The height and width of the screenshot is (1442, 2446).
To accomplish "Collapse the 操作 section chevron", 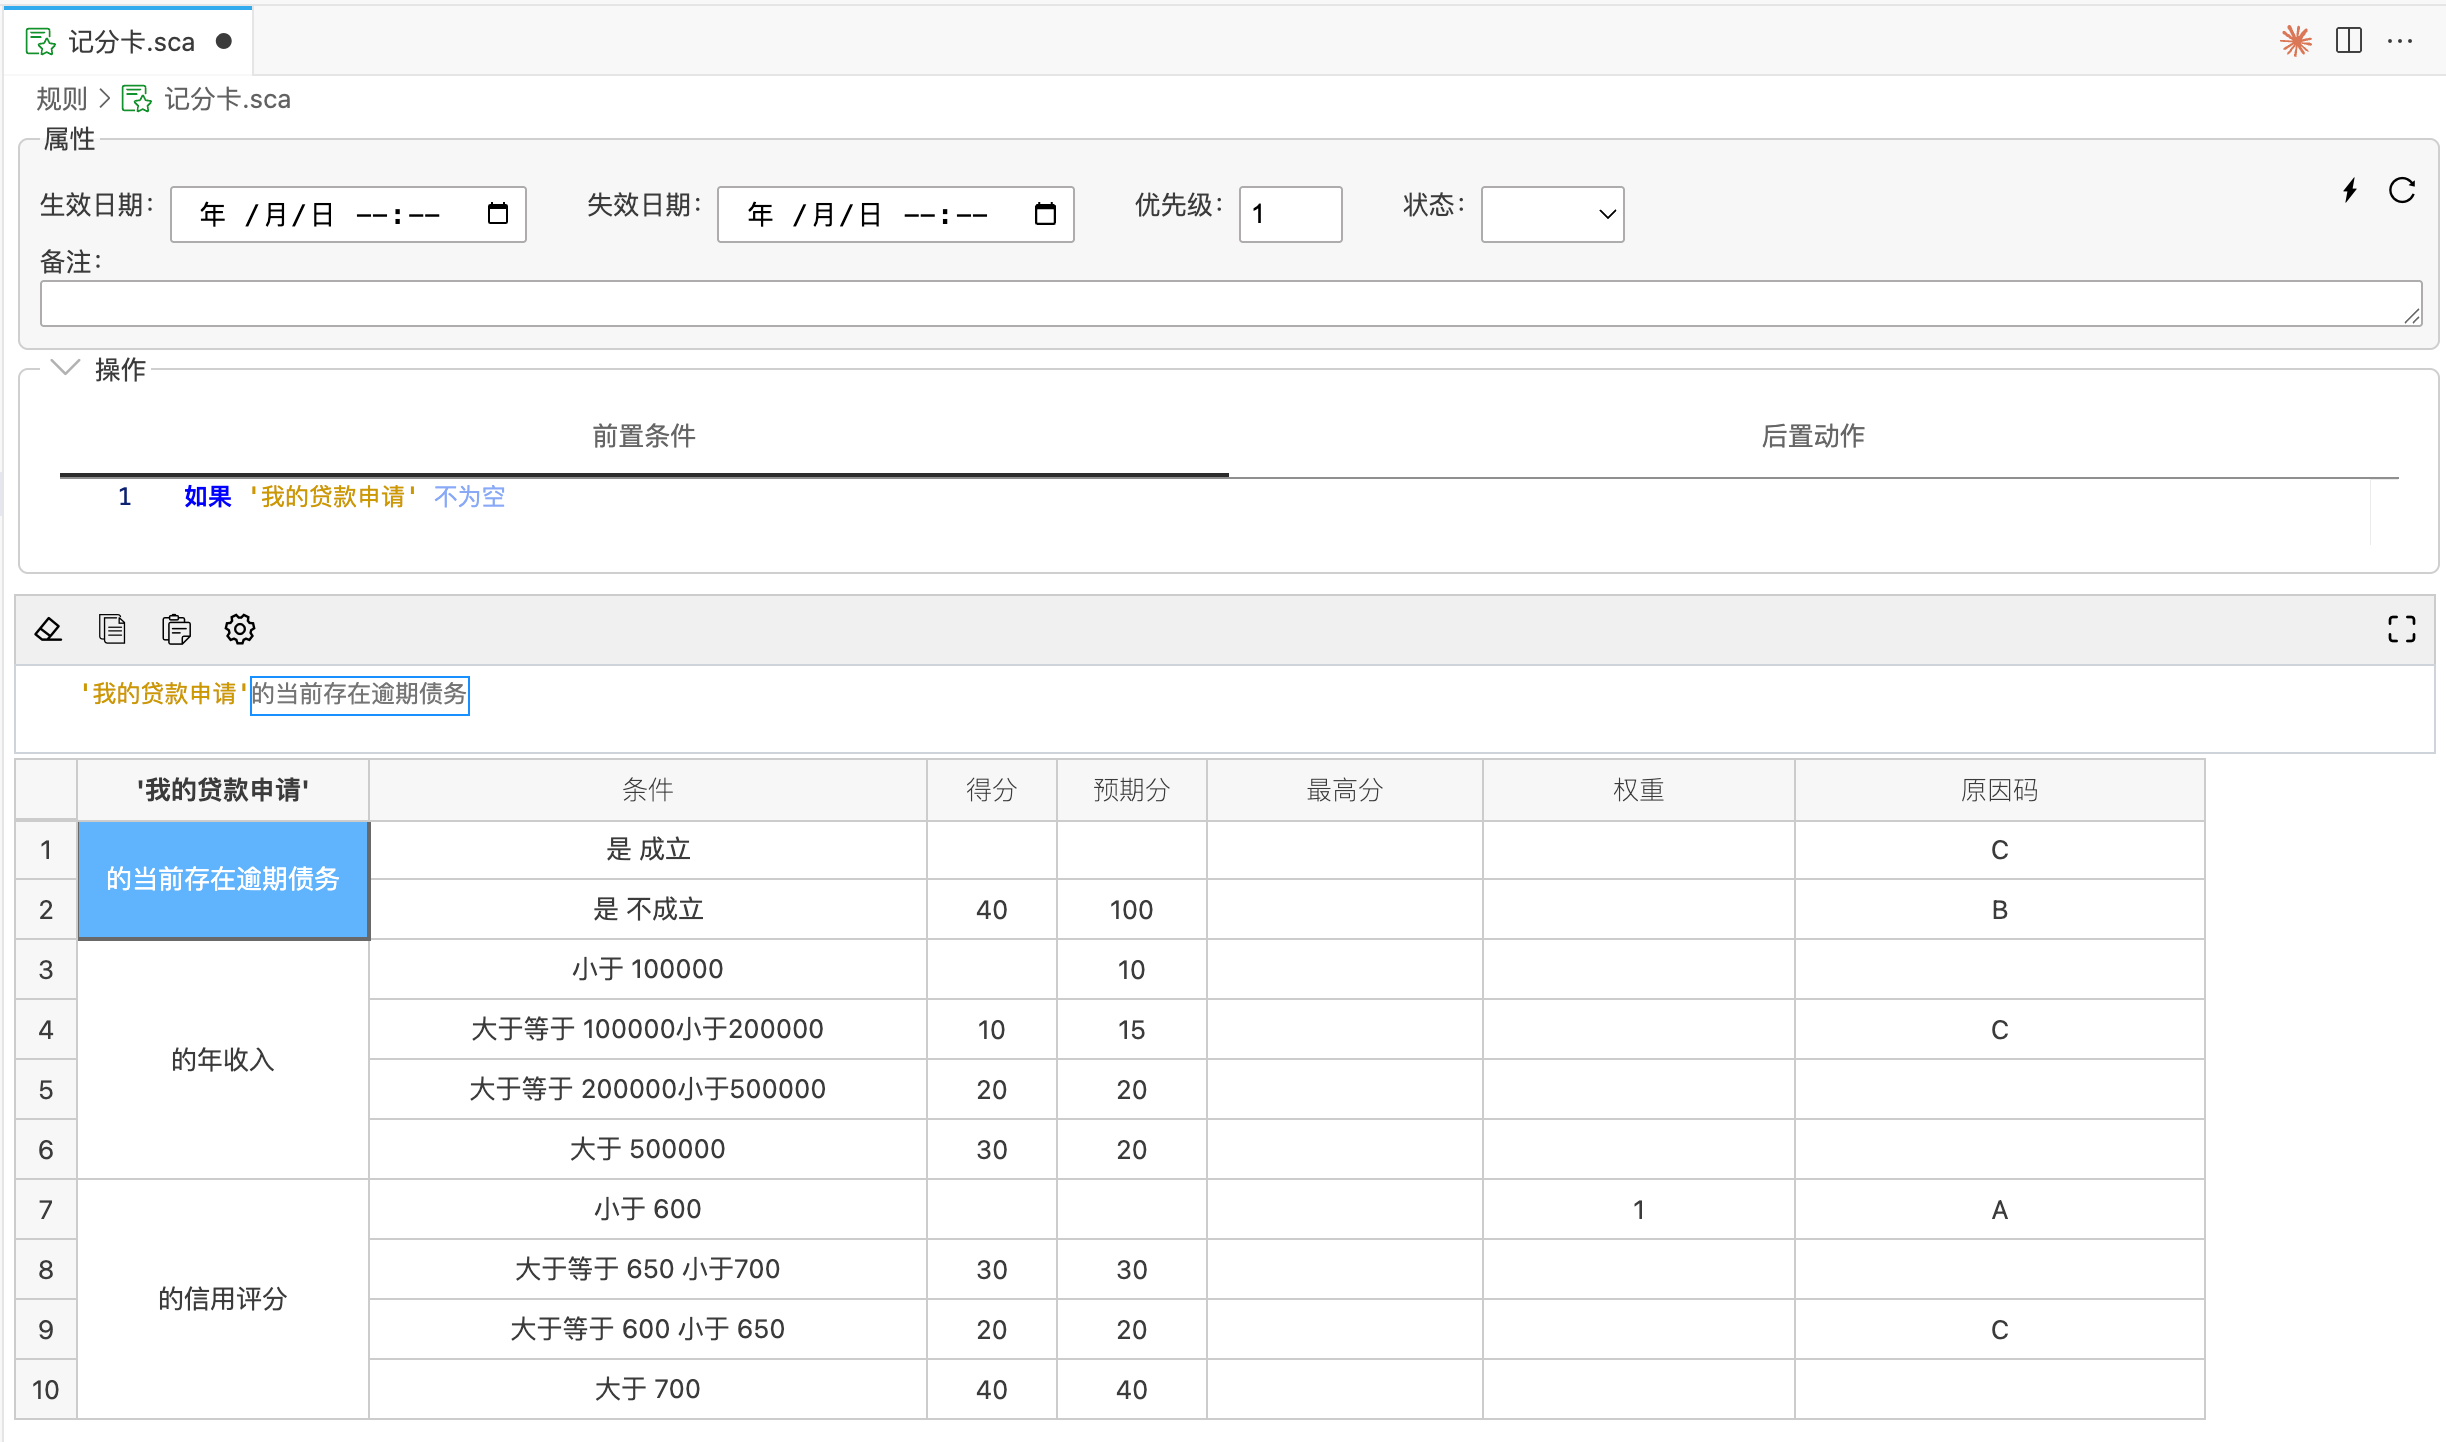I will pyautogui.click(x=65, y=368).
